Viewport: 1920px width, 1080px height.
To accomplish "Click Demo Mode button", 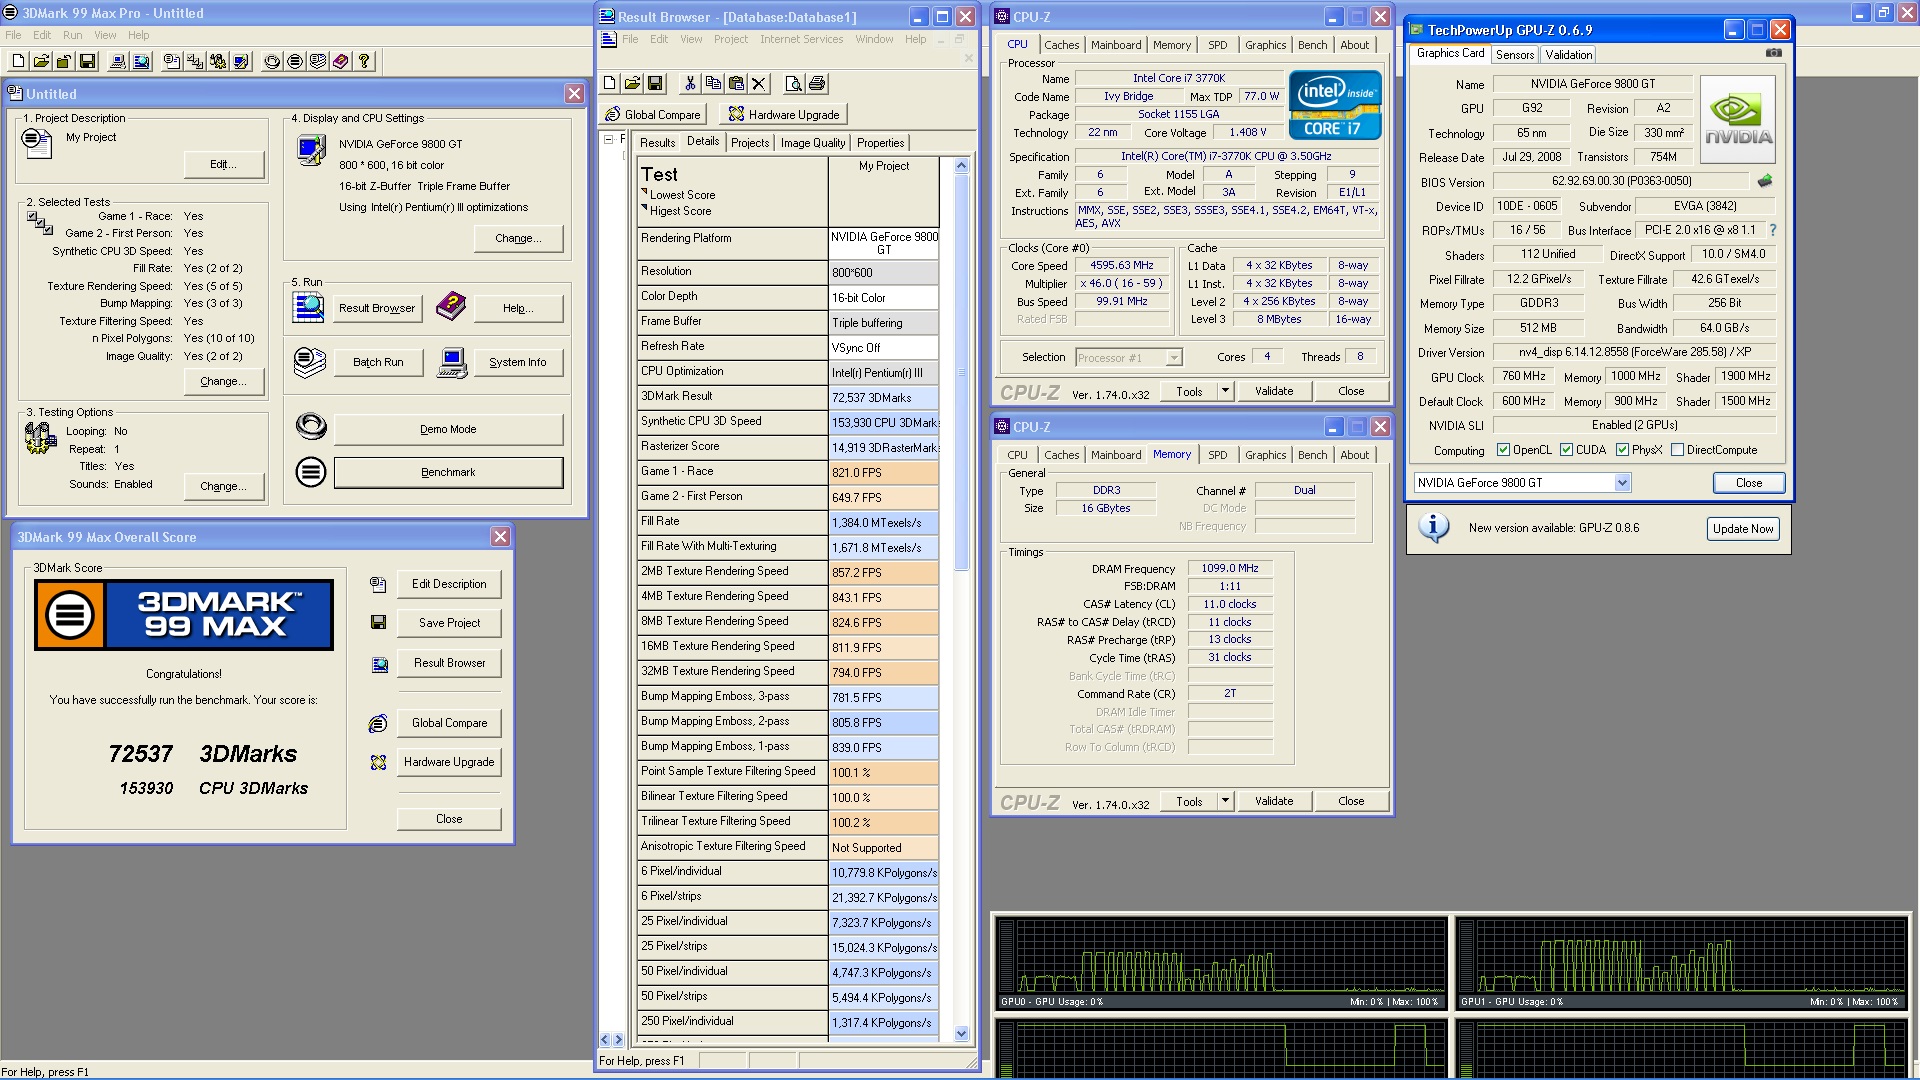I will (x=448, y=429).
